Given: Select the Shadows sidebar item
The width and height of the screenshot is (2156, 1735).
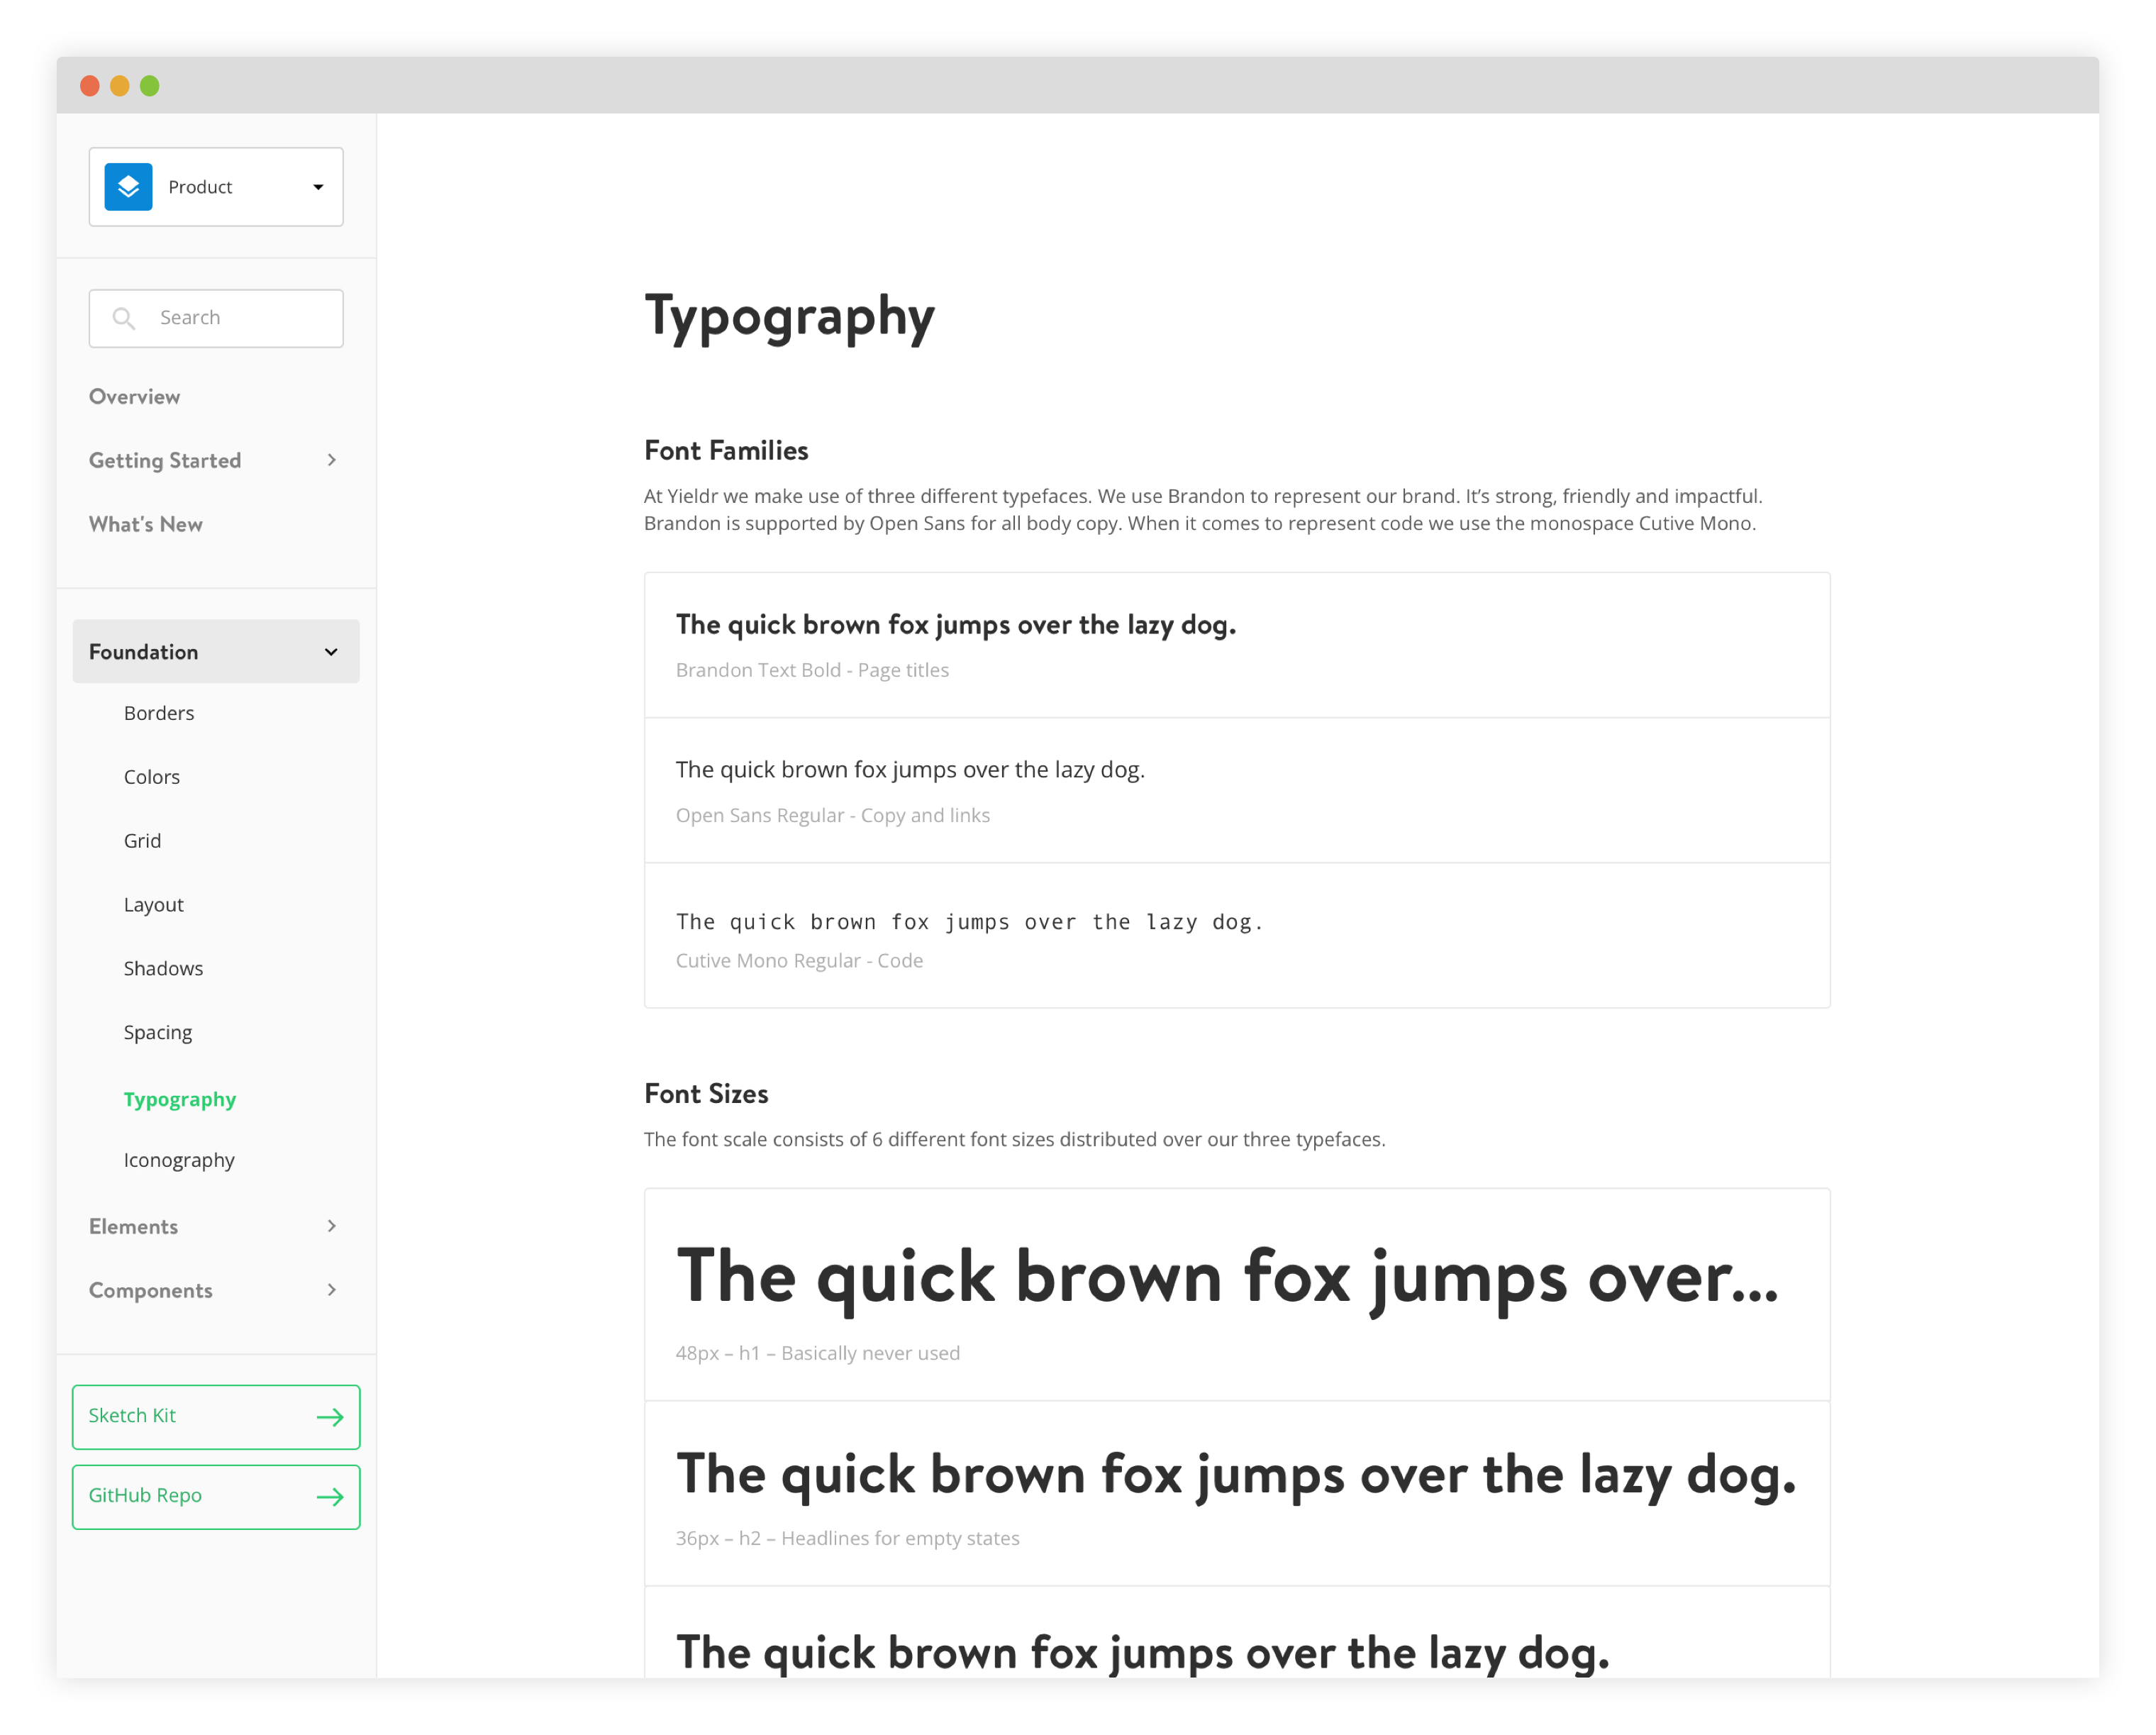Looking at the screenshot, I should (x=163, y=968).
